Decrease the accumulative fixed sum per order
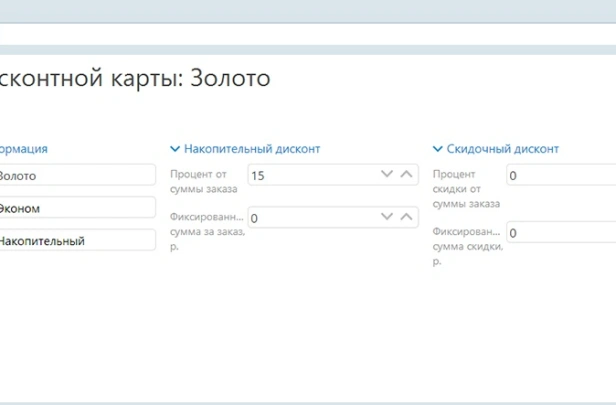Viewport: 616px width, 405px height. (387, 216)
